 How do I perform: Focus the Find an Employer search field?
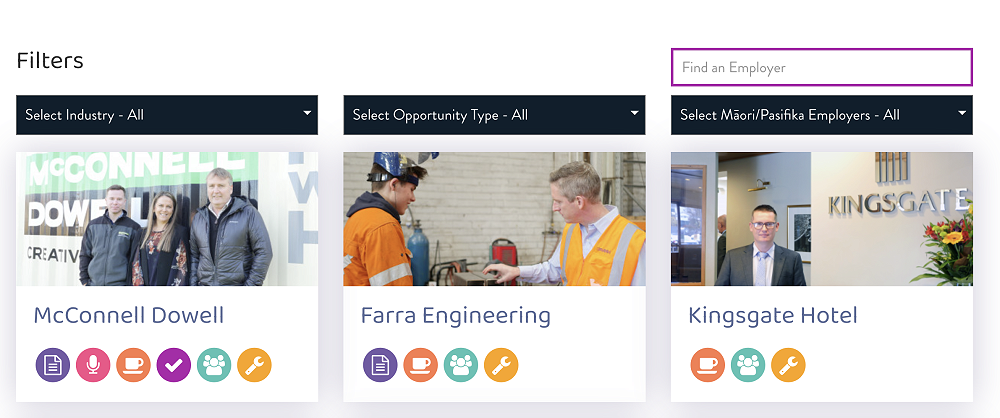821,68
